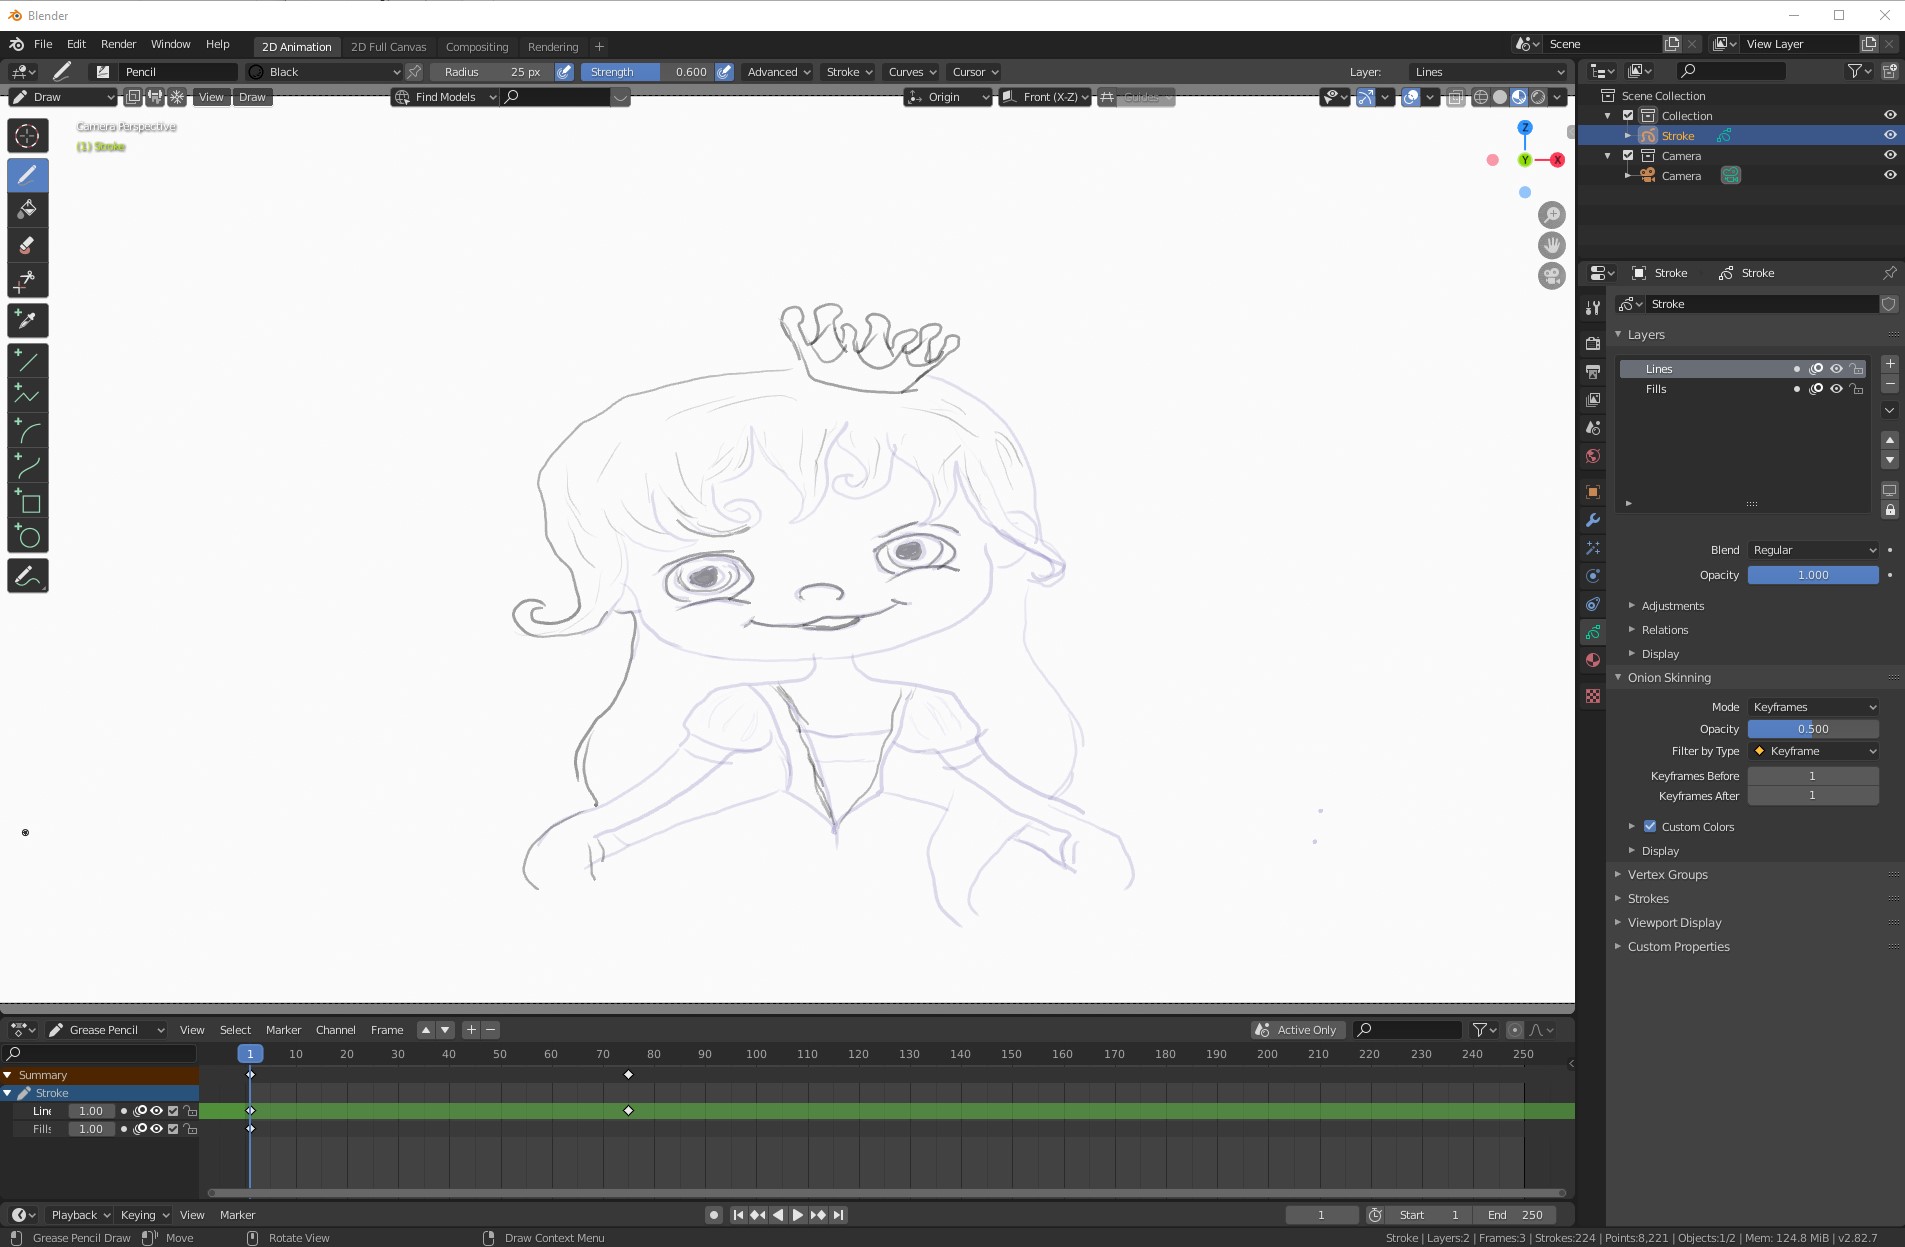Hide the Lines layer in properties

click(1836, 369)
